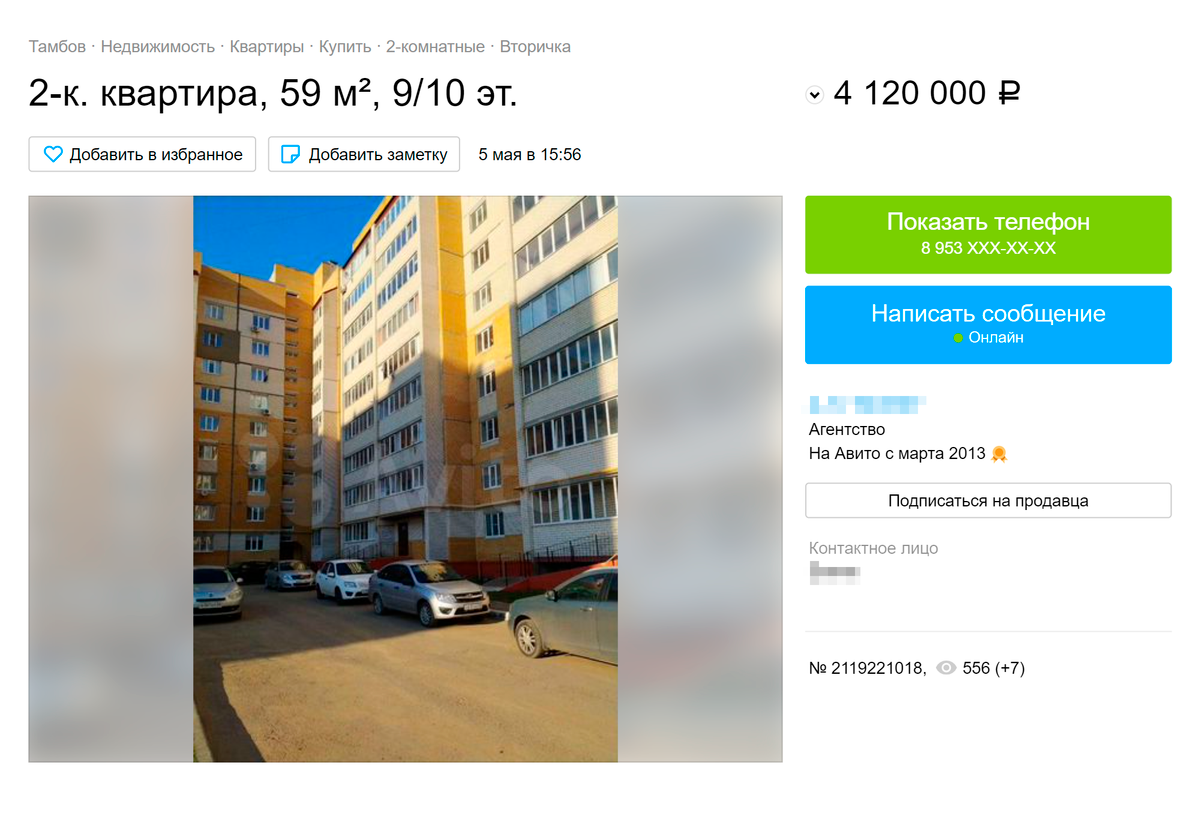The height and width of the screenshot is (816, 1200).
Task: Navigate to Вторичка breadcrumb
Action: pyautogui.click(x=535, y=47)
